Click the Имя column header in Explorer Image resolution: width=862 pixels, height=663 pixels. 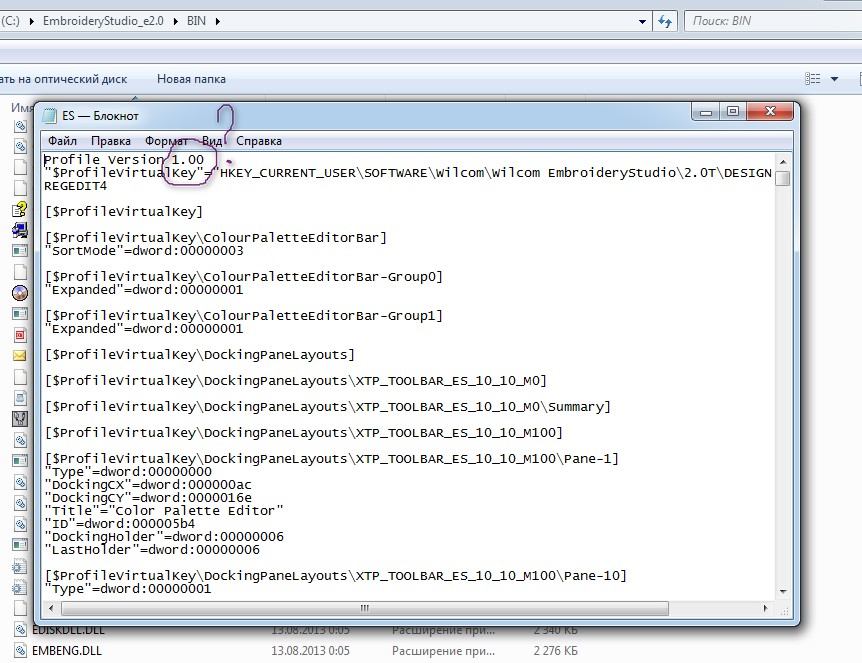pyautogui.click(x=22, y=108)
